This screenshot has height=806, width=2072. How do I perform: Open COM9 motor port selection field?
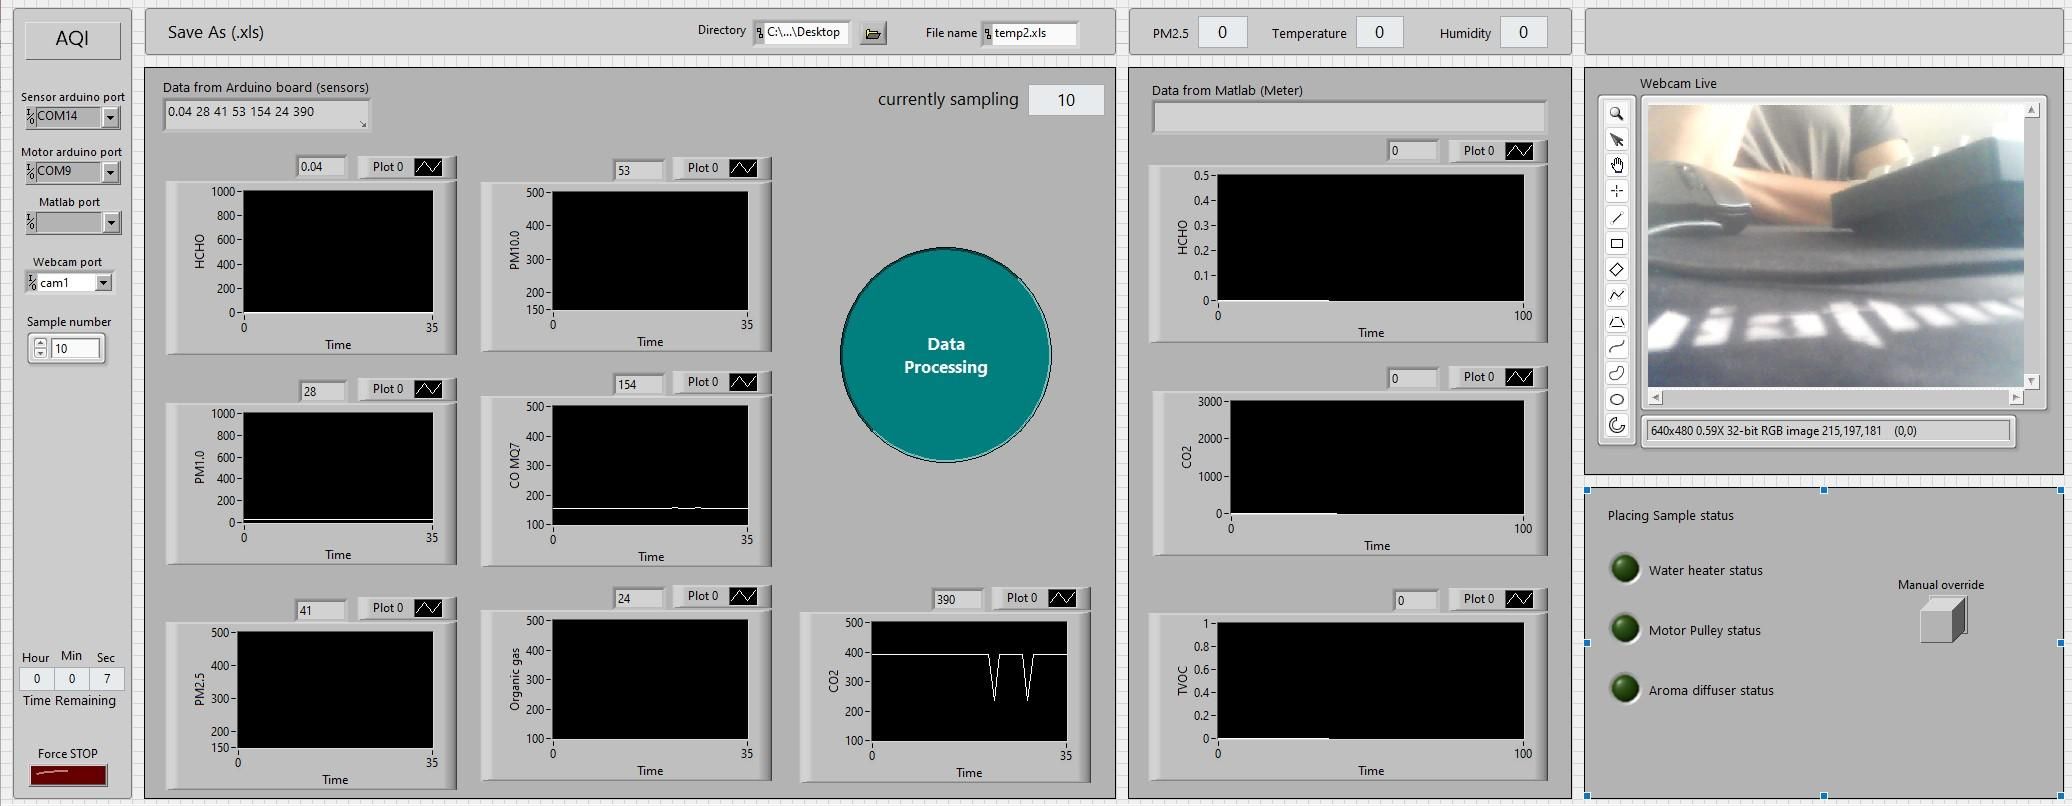tap(68, 171)
